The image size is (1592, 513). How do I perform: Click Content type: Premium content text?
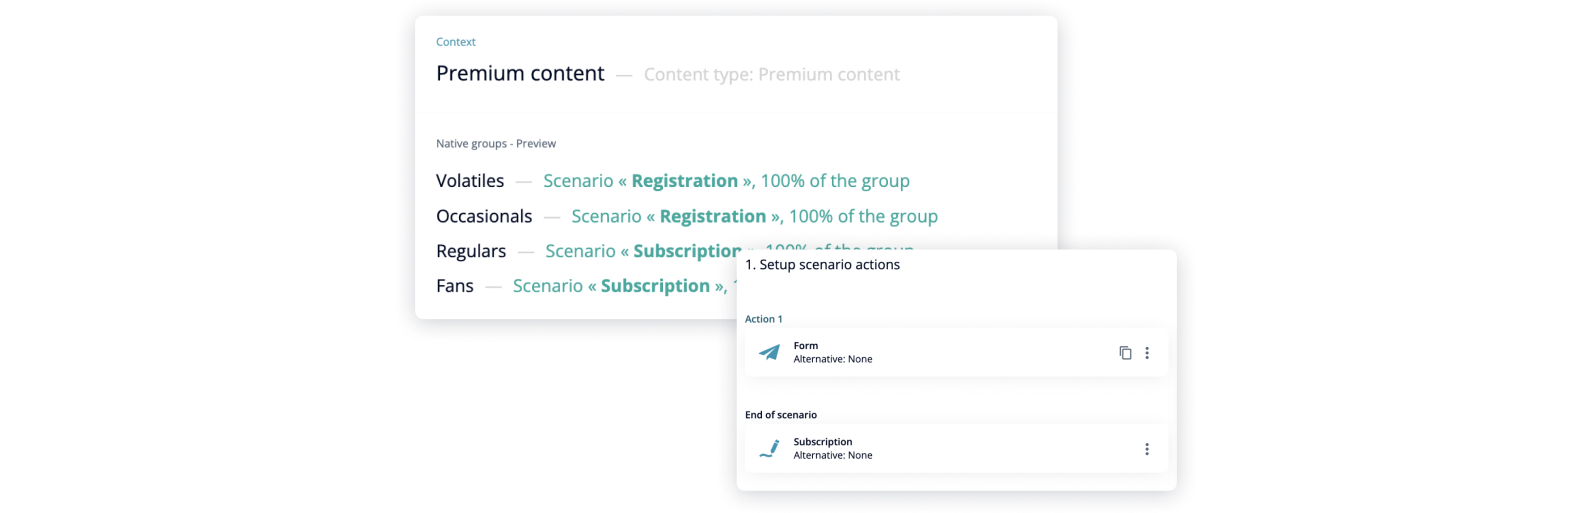[x=772, y=74]
